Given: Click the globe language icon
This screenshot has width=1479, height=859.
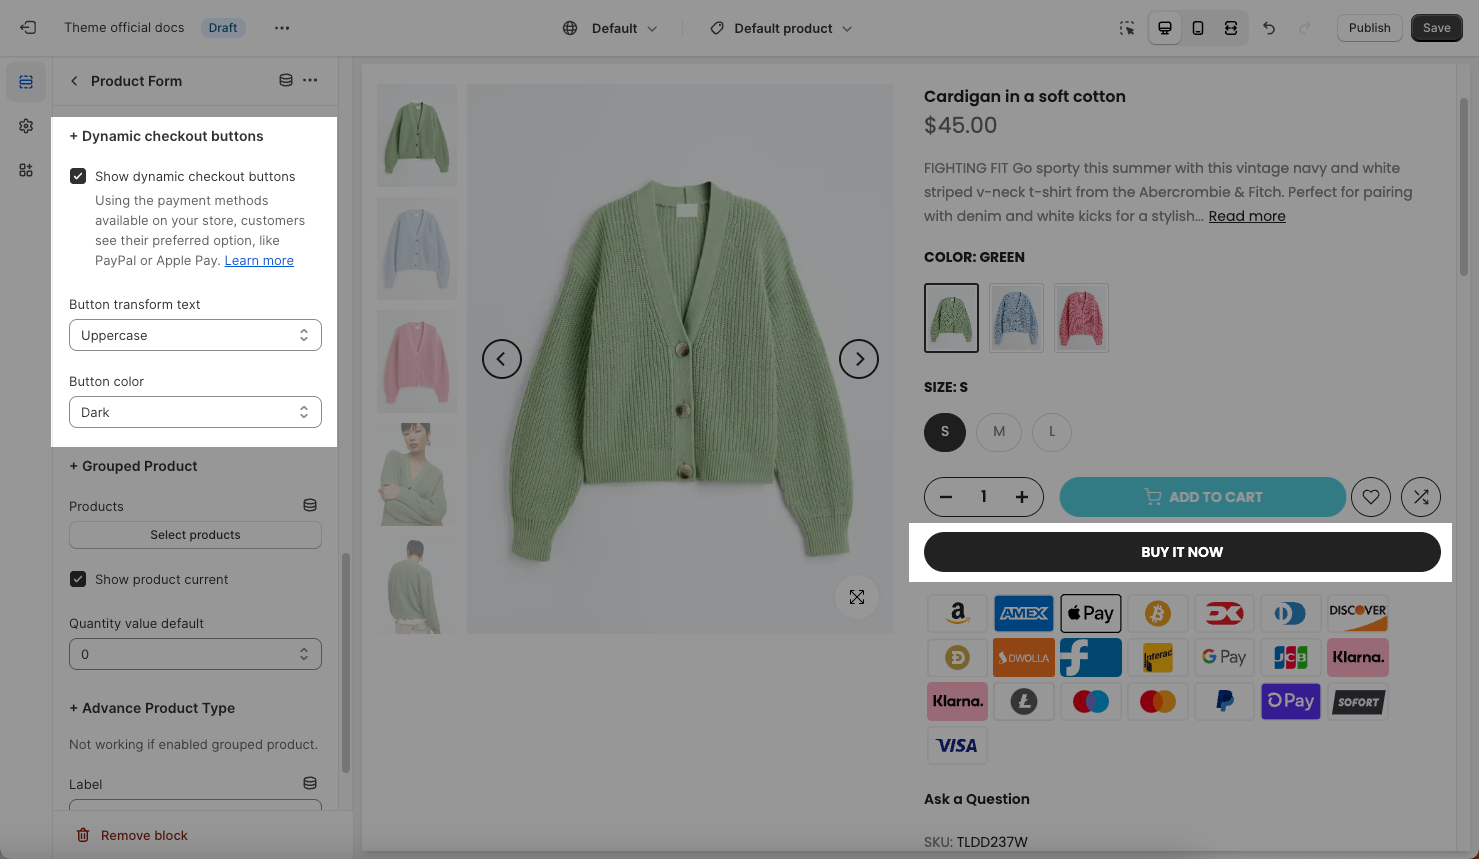Looking at the screenshot, I should 570,28.
